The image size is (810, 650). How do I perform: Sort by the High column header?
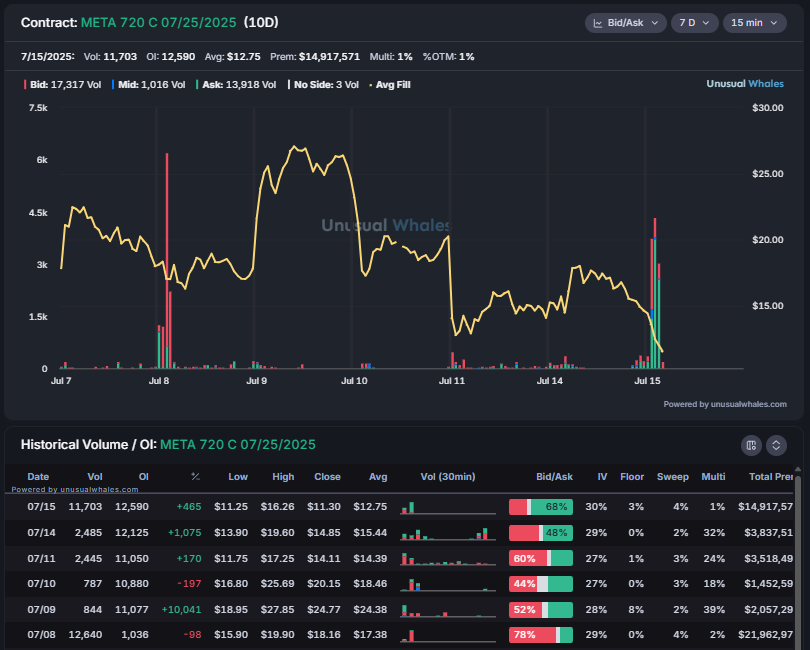click(x=283, y=476)
